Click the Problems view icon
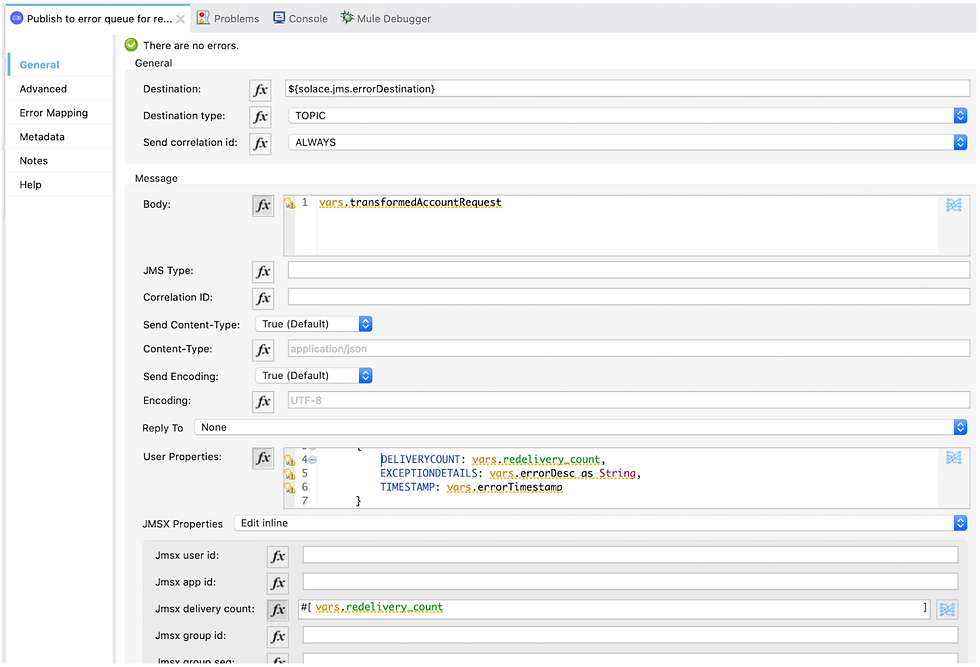 coord(203,18)
